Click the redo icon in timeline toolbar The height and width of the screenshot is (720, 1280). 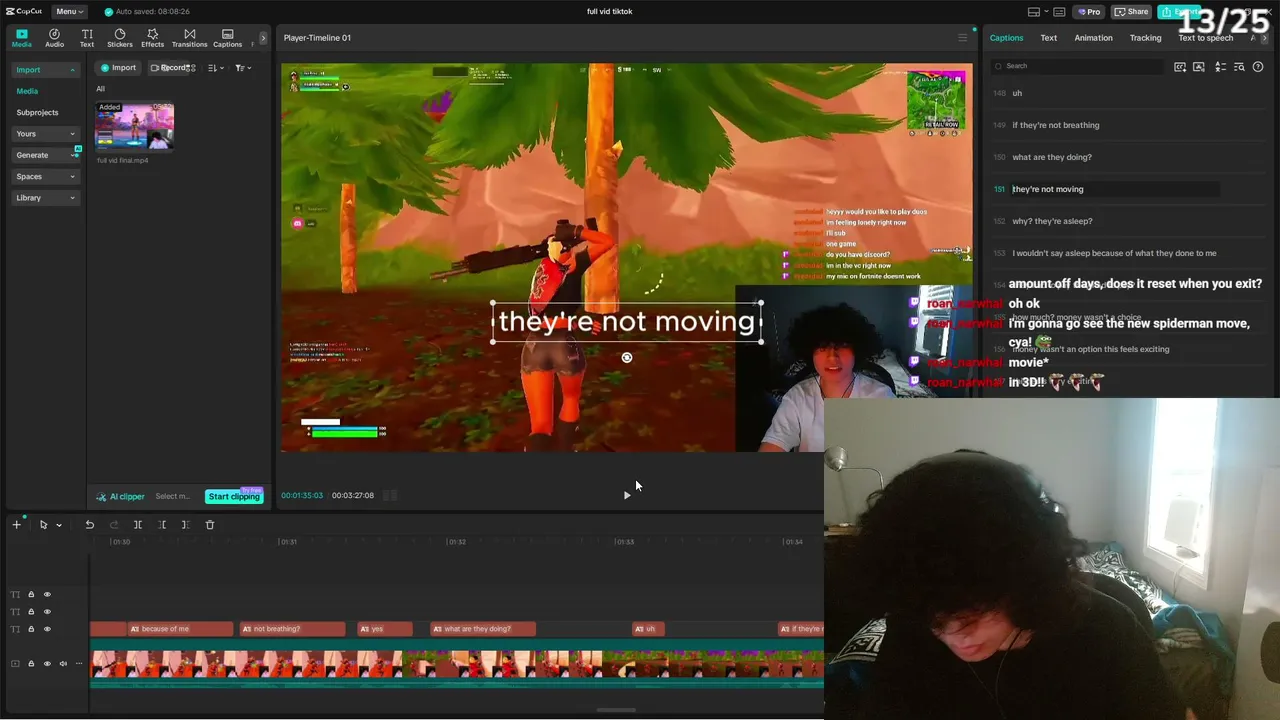tap(113, 525)
